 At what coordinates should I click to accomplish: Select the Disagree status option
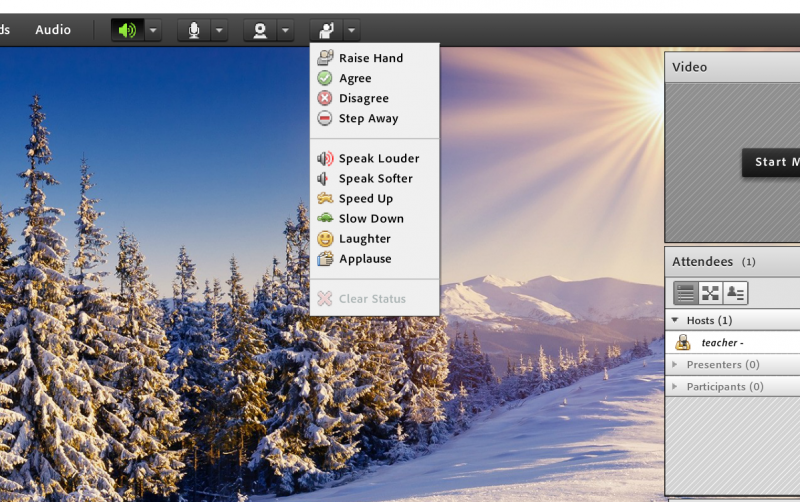coord(363,98)
